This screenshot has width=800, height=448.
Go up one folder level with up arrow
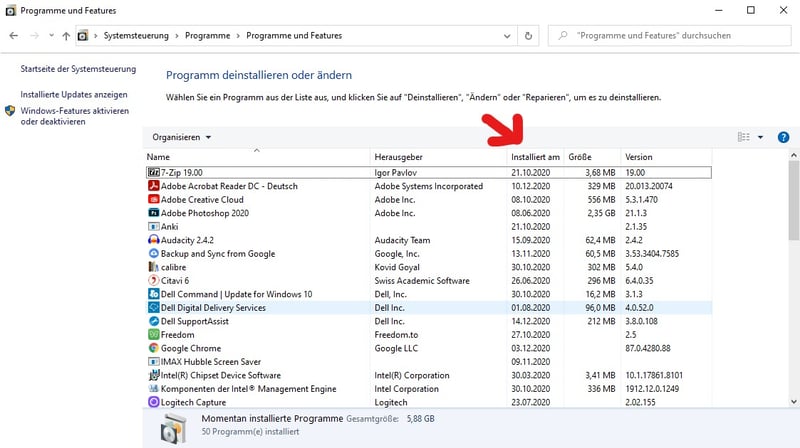66,36
